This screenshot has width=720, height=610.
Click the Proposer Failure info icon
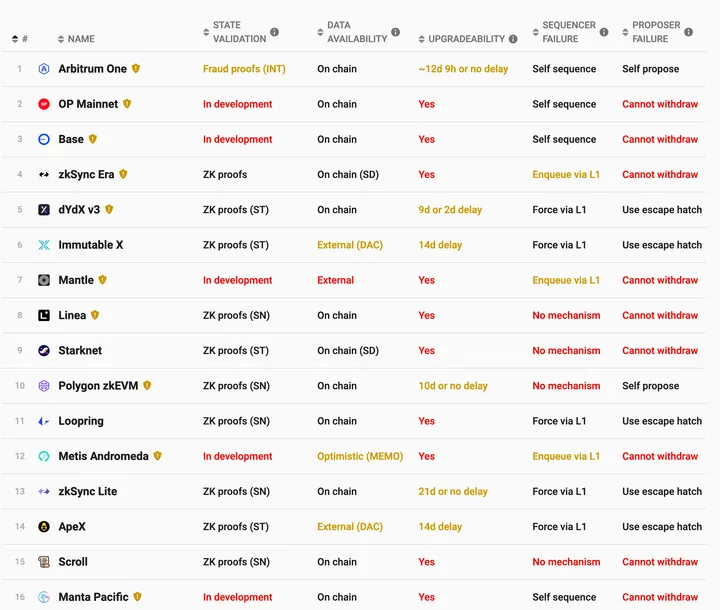(688, 32)
